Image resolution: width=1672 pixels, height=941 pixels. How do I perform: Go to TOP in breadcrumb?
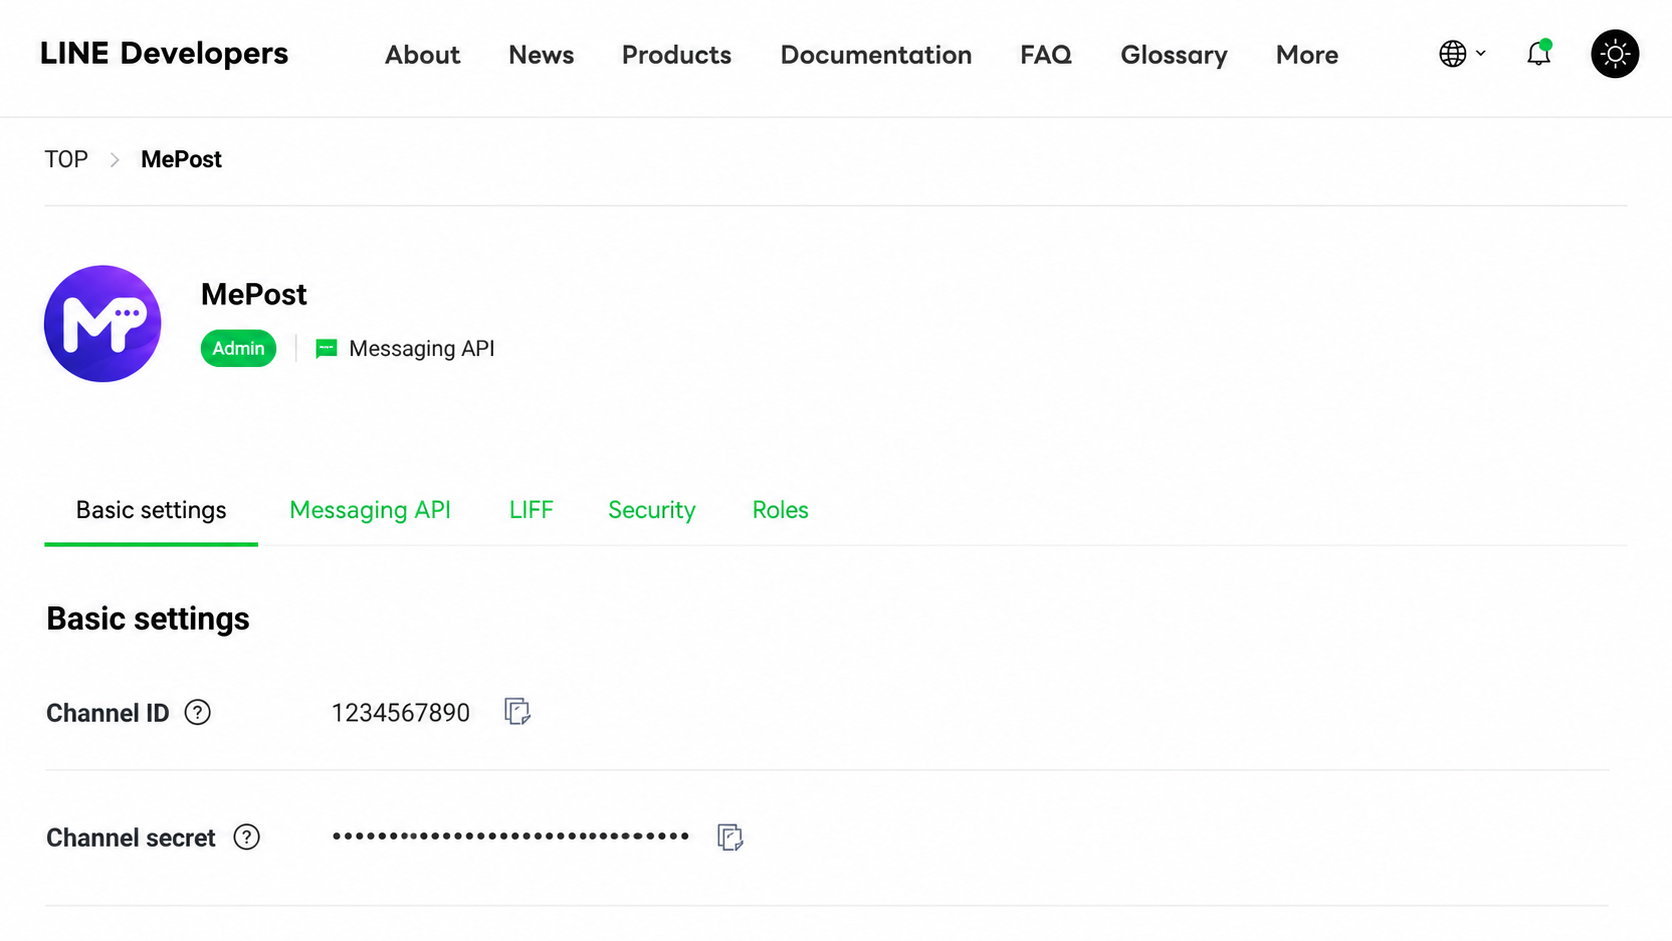(x=66, y=159)
